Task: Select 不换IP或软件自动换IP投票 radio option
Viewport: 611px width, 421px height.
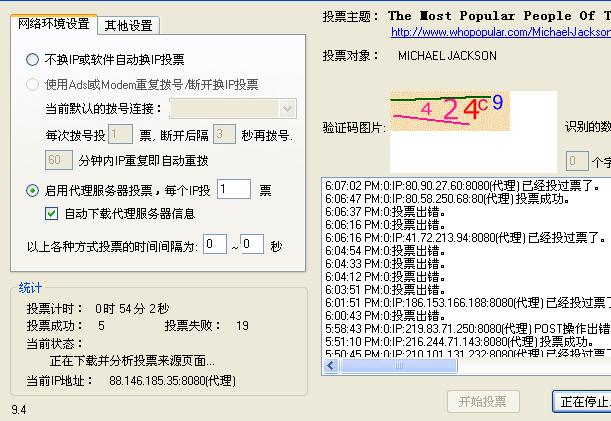Action: pyautogui.click(x=32, y=60)
